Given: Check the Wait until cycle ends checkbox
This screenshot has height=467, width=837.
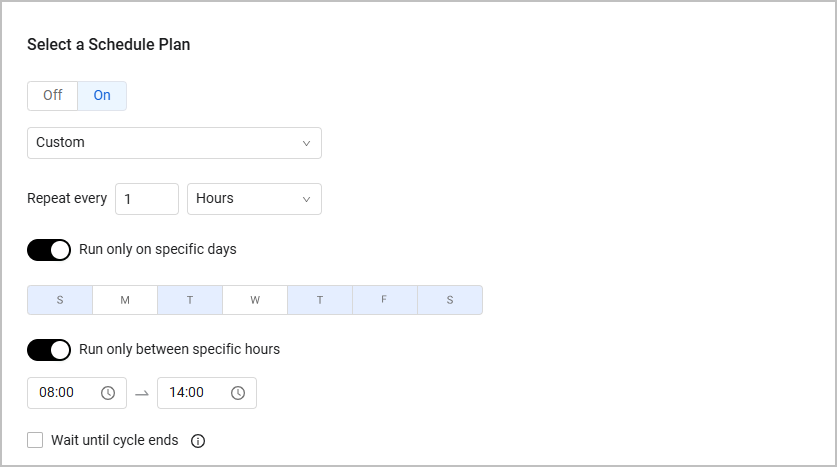Looking at the screenshot, I should [x=35, y=440].
